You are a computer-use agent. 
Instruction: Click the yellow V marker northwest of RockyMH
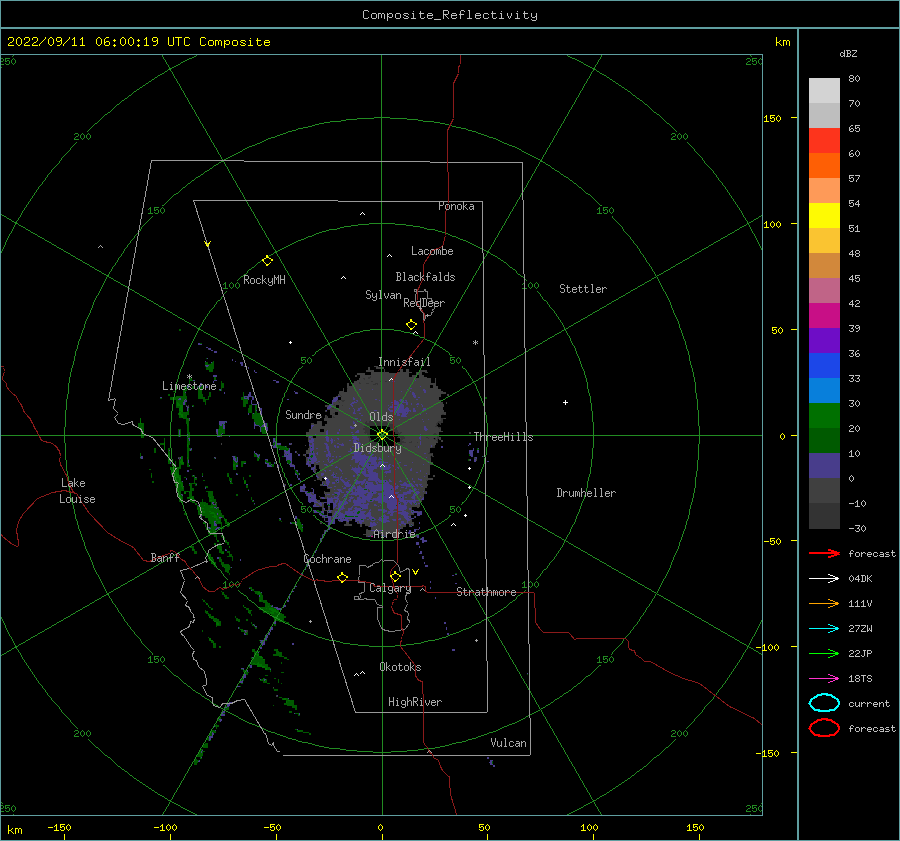pos(208,244)
